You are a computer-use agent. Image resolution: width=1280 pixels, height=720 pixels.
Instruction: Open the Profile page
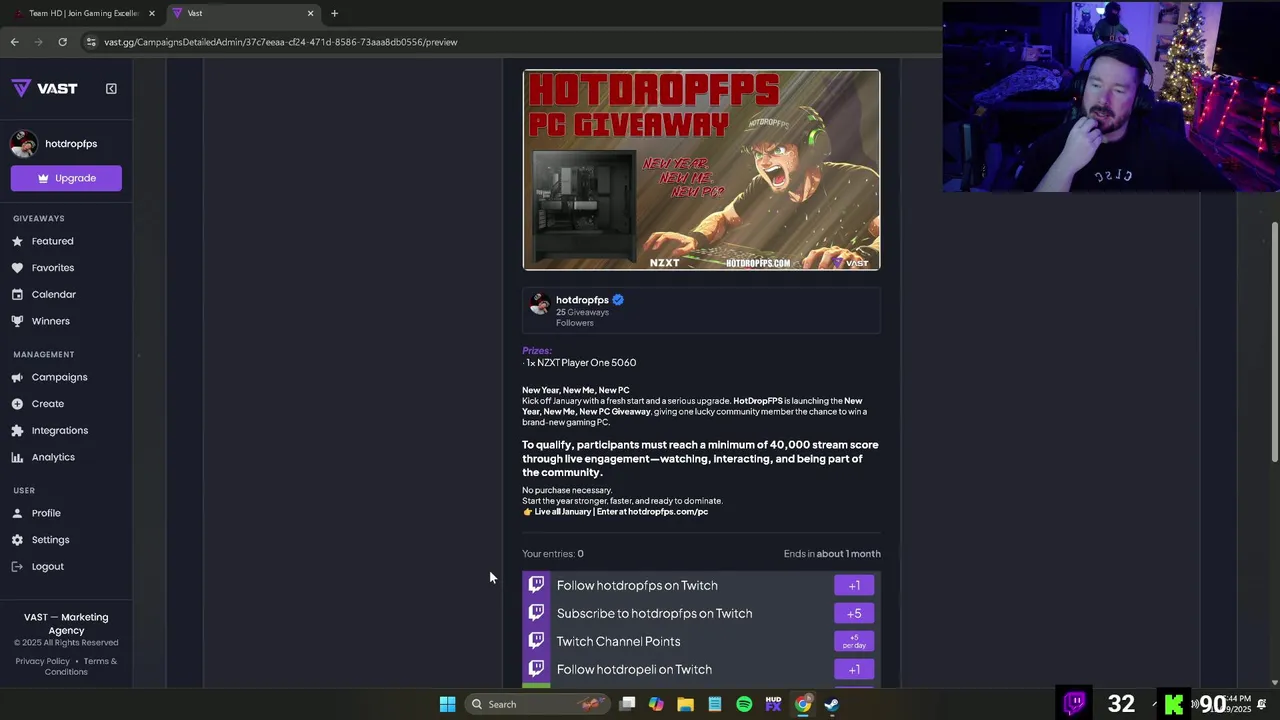(x=46, y=513)
